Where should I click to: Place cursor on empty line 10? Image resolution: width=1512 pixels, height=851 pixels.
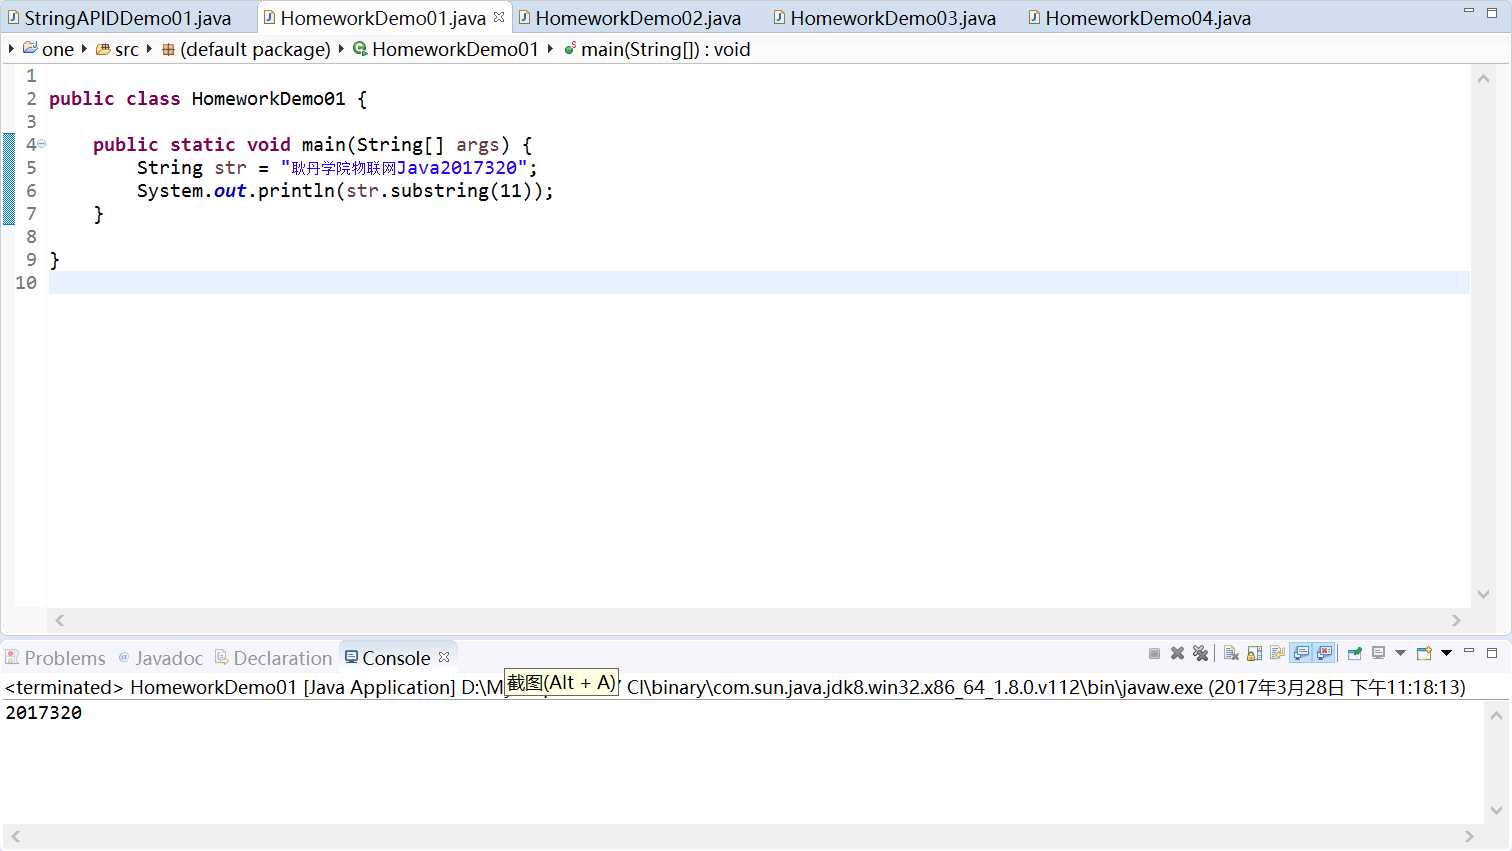coord(759,283)
